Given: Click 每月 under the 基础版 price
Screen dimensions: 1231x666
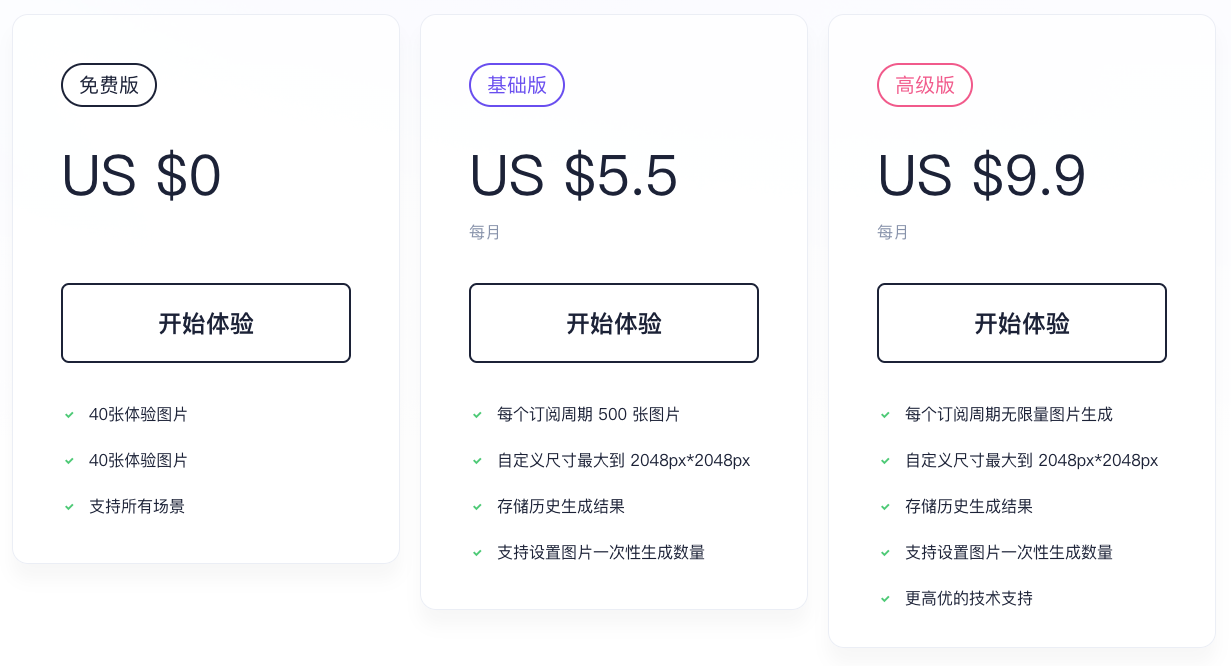Looking at the screenshot, I should click(x=484, y=232).
